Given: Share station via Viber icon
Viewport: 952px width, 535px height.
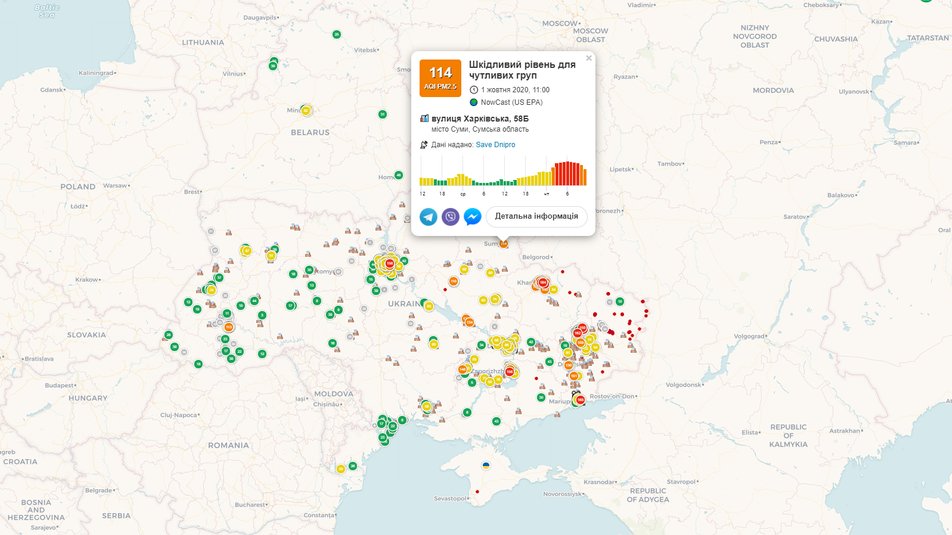Looking at the screenshot, I should (450, 216).
